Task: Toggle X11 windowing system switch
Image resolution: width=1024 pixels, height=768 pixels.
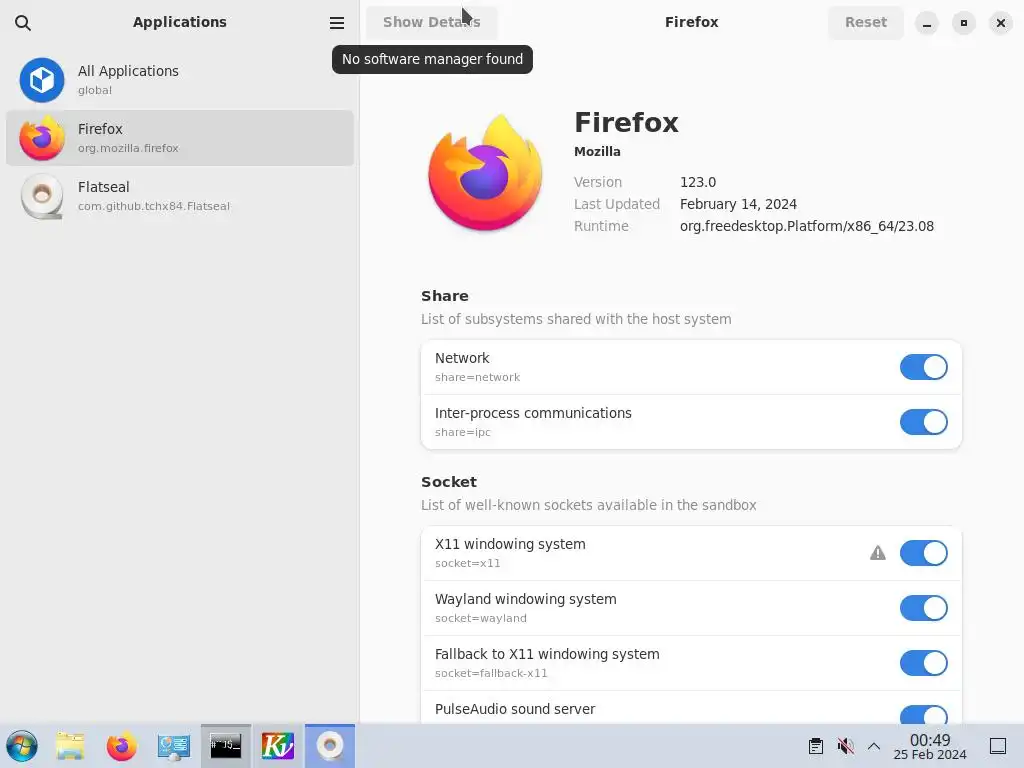Action: pyautogui.click(x=923, y=553)
